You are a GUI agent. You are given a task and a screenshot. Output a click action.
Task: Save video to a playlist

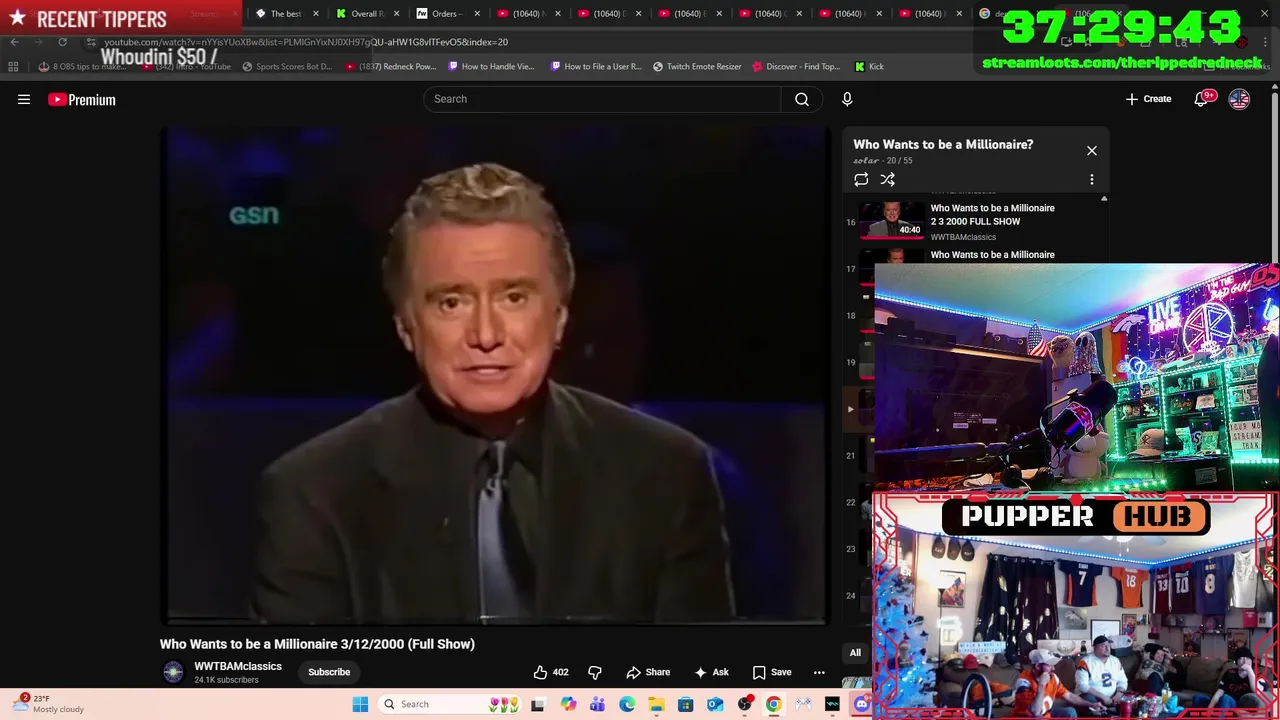coord(771,672)
